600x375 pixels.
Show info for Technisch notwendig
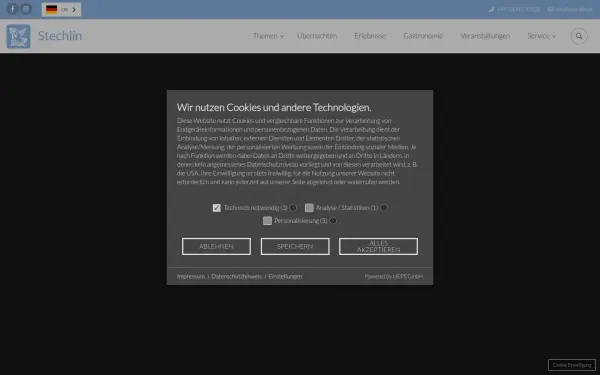pos(293,208)
